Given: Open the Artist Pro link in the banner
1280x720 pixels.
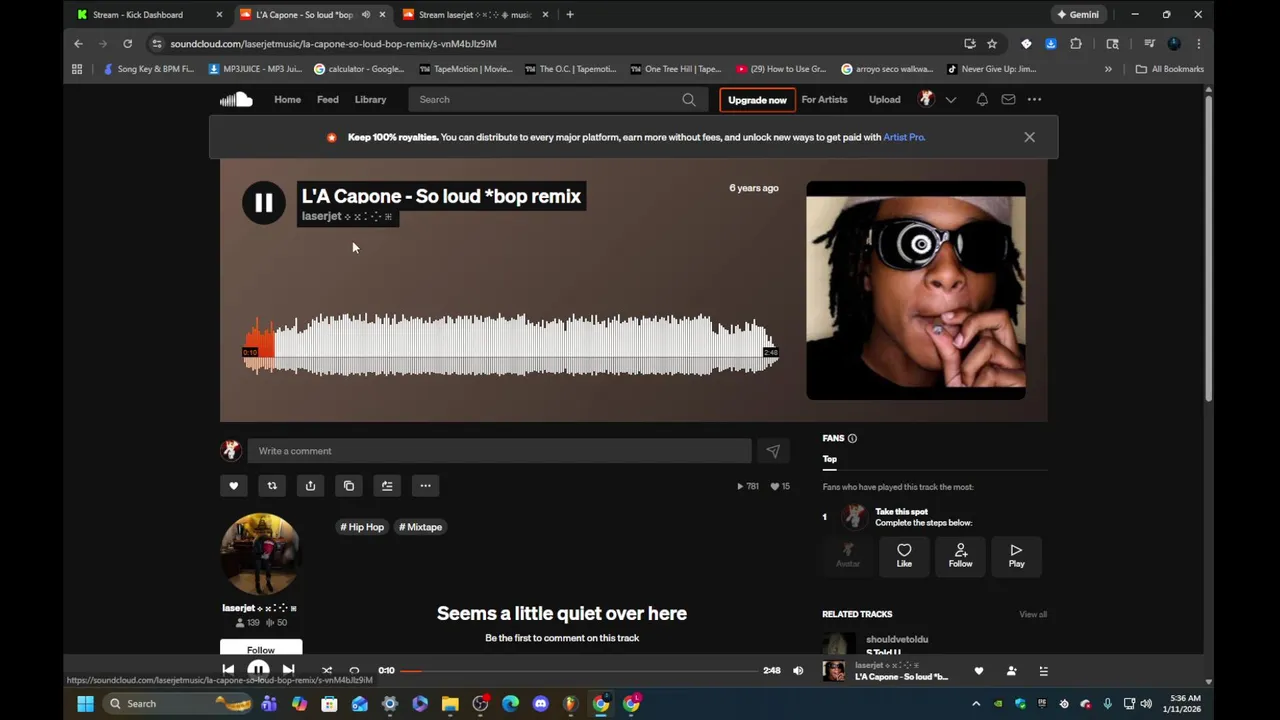Looking at the screenshot, I should pyautogui.click(x=904, y=137).
